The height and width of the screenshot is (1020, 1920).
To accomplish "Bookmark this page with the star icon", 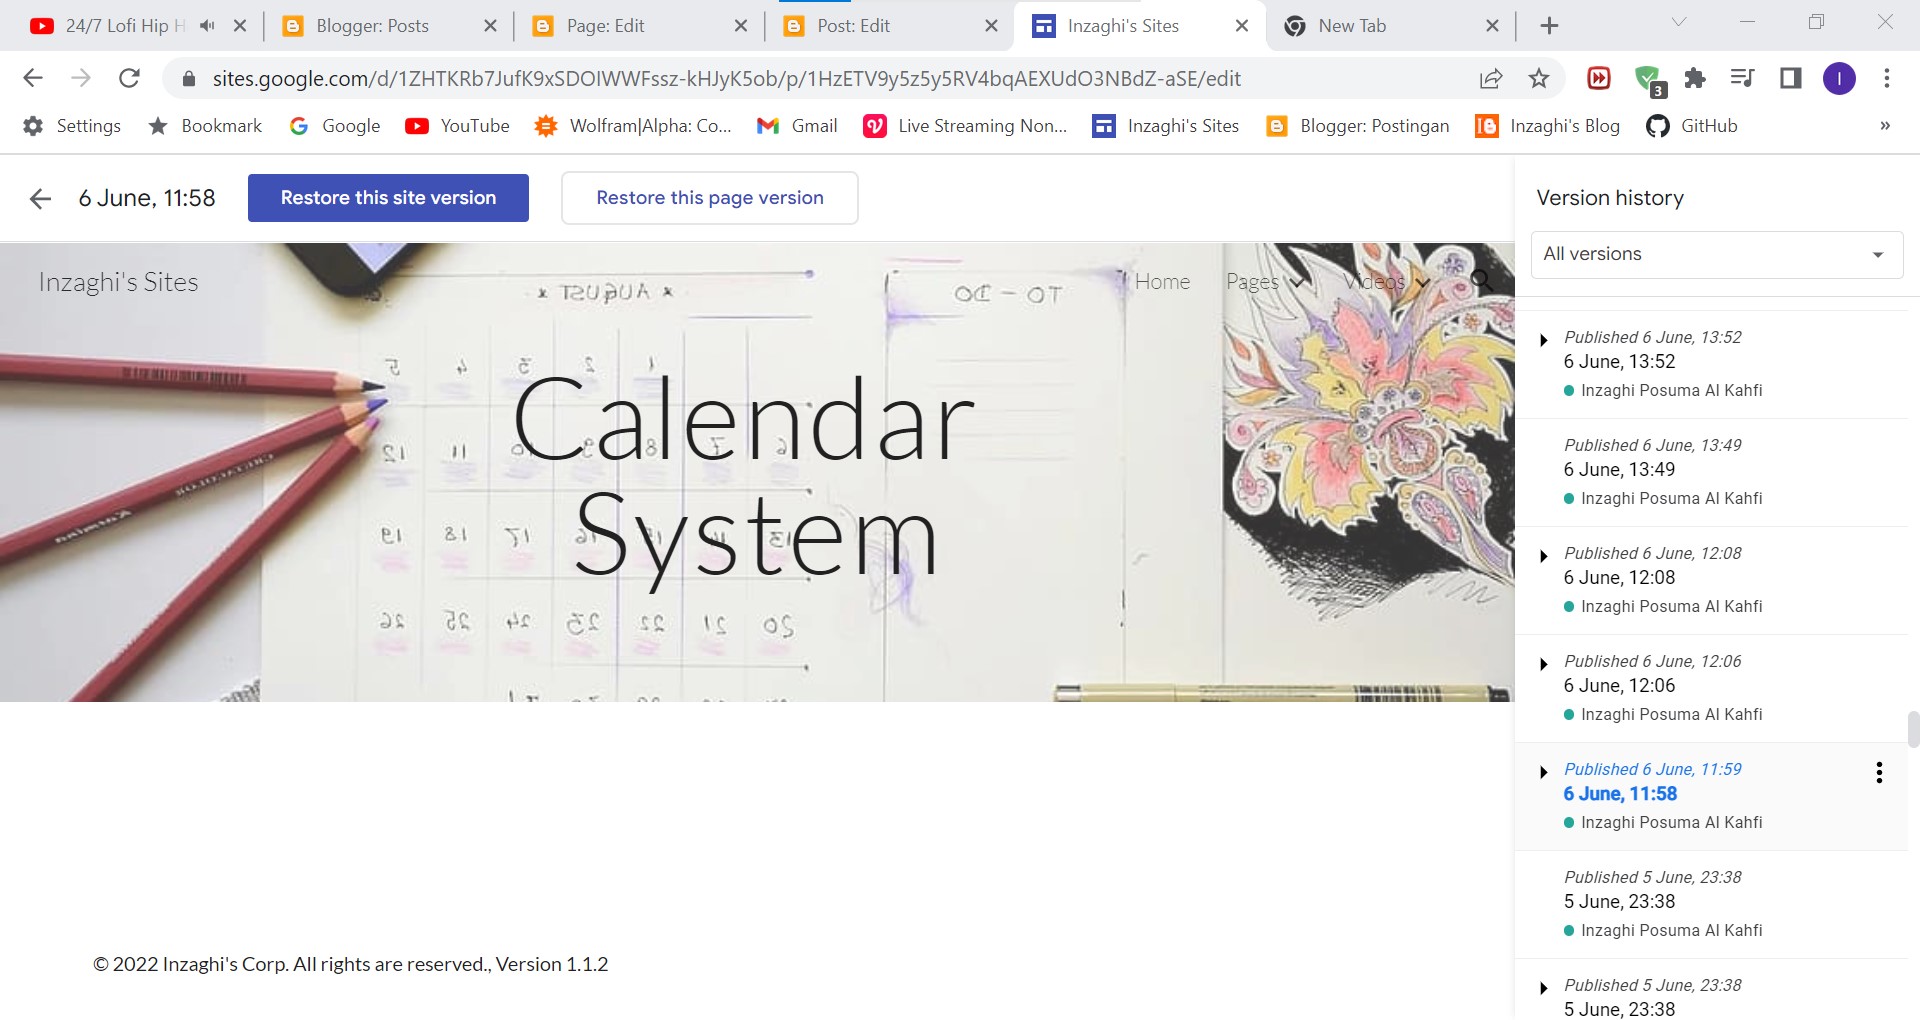I will pyautogui.click(x=1539, y=78).
